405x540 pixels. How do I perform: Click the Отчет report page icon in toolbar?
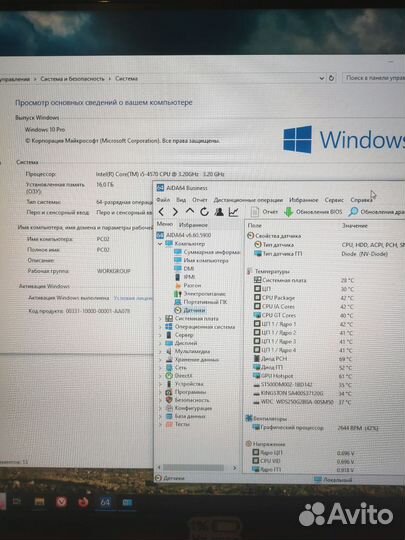(255, 212)
